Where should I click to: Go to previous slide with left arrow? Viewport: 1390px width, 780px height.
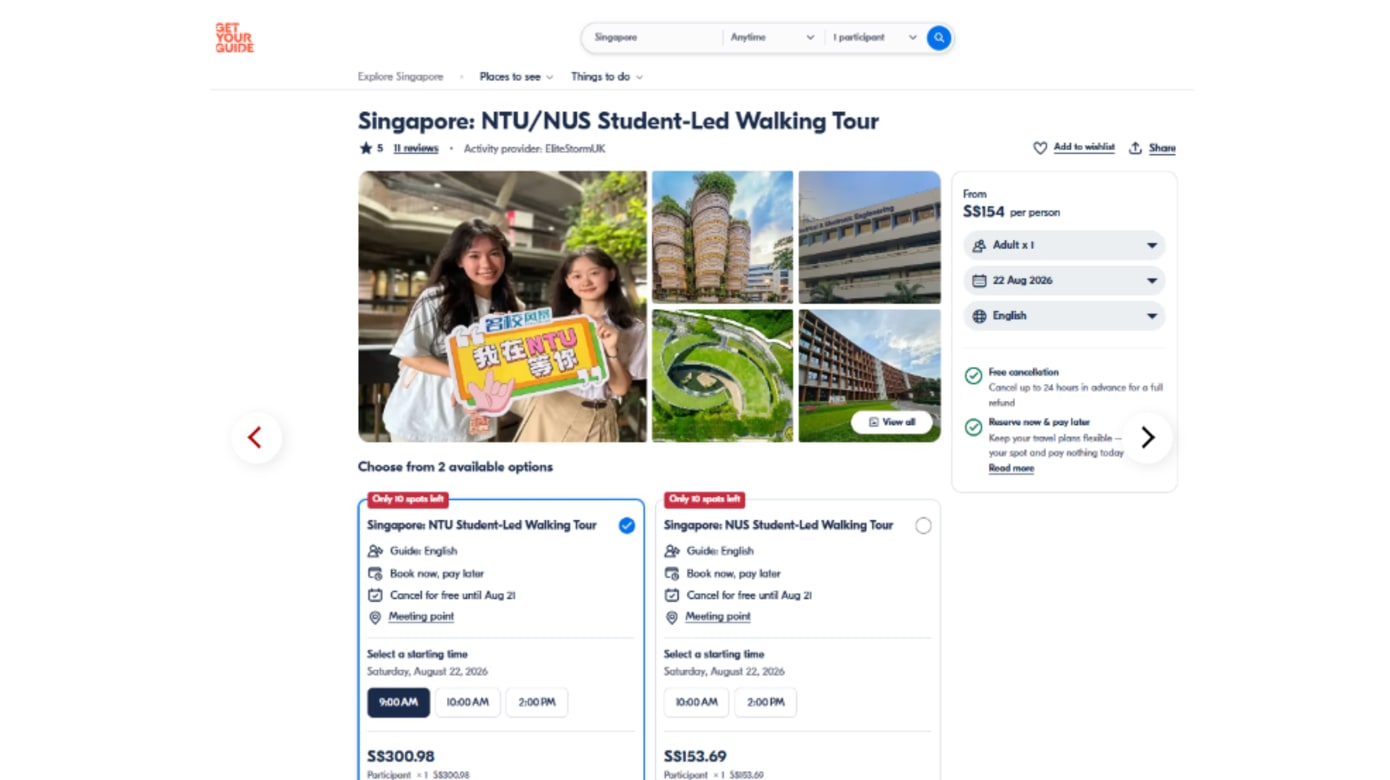[256, 437]
